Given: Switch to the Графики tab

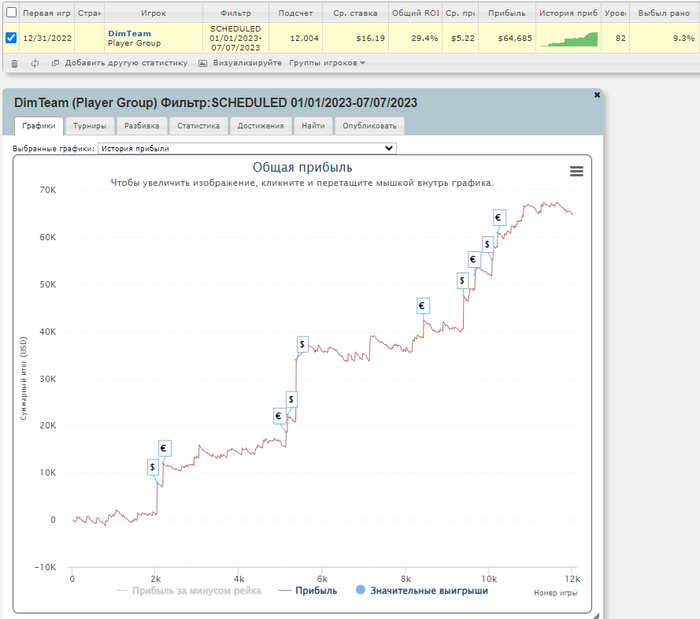Looking at the screenshot, I should coord(39,126).
